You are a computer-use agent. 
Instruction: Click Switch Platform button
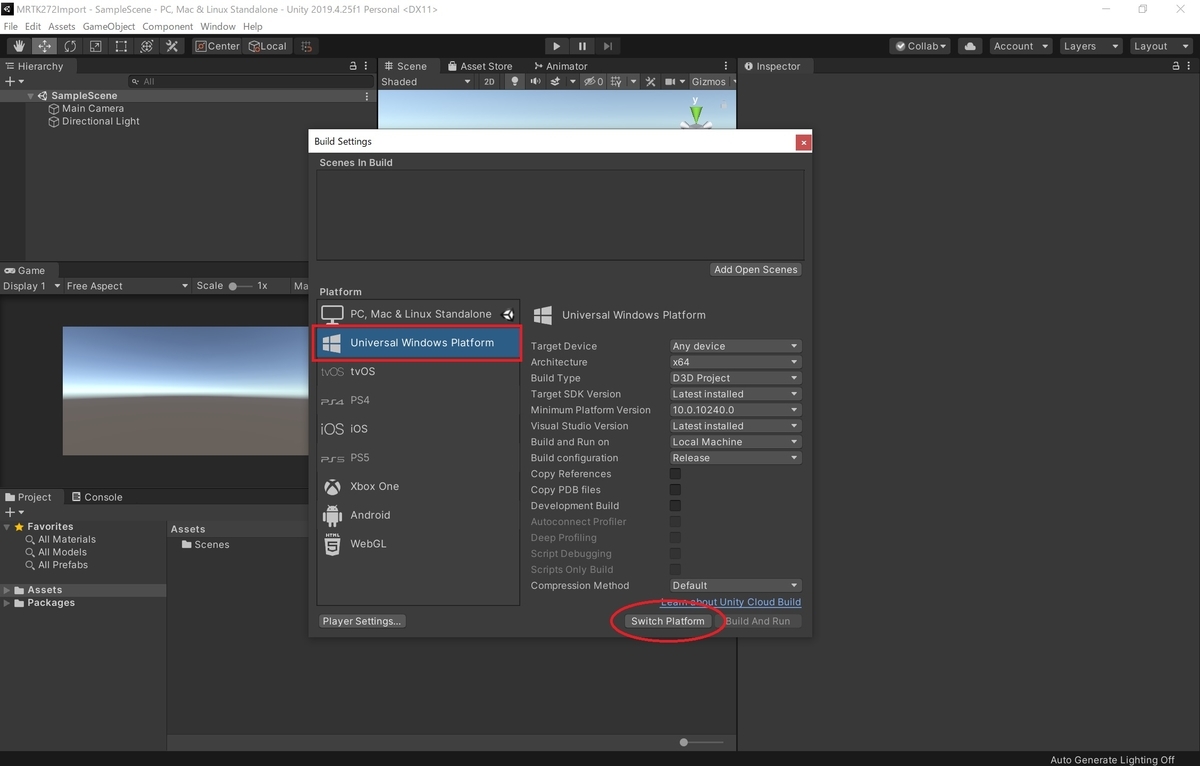tap(668, 621)
